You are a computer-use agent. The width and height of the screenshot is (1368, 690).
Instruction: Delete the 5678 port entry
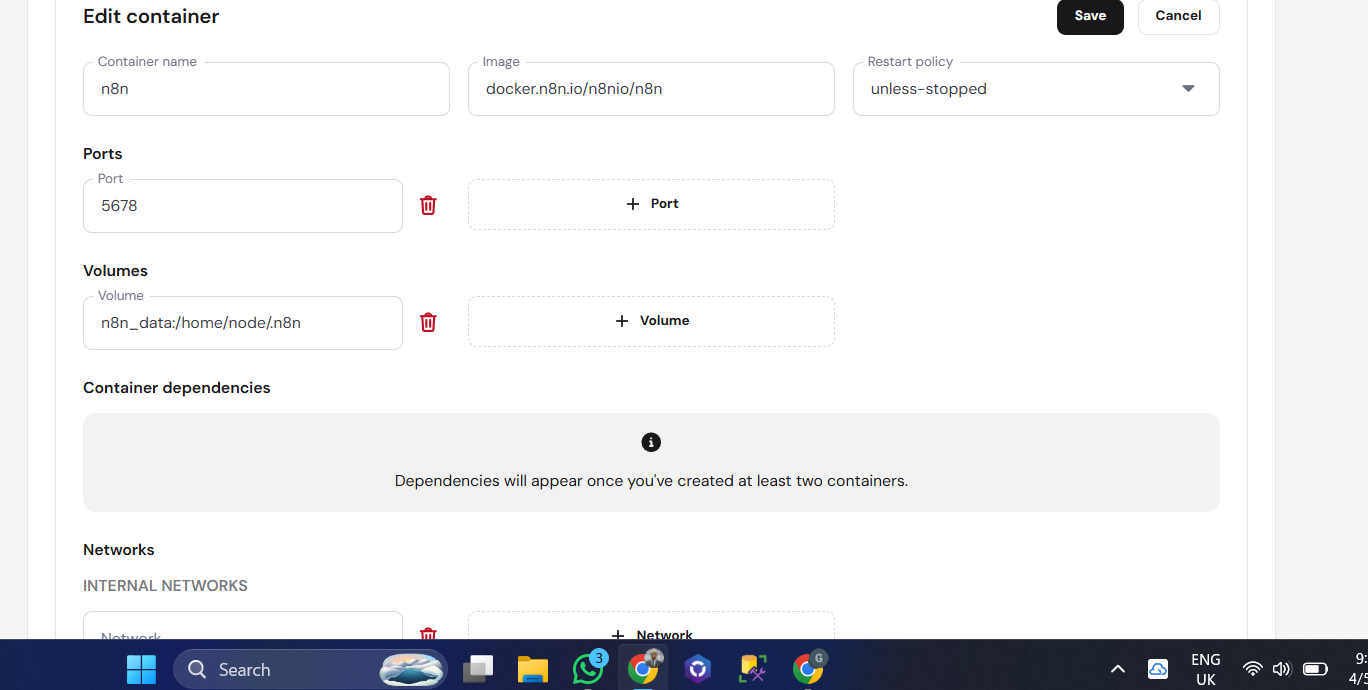point(428,205)
